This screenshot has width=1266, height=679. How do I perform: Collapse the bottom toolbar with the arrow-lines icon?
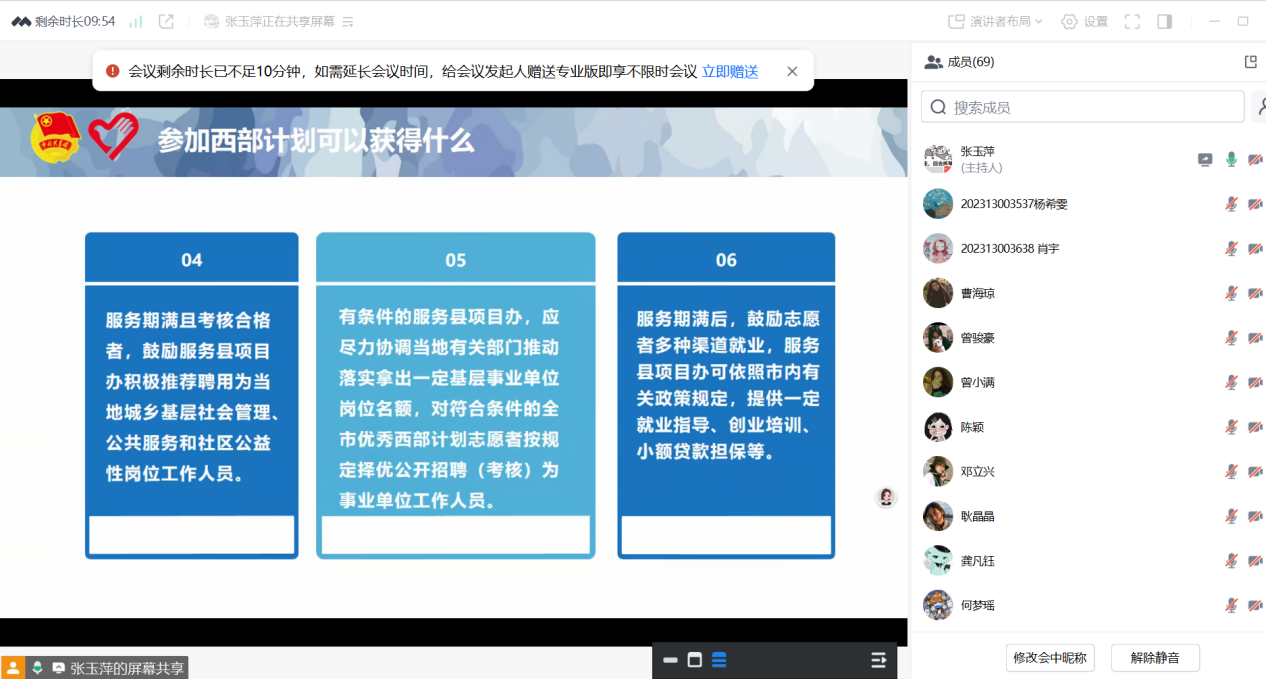(x=879, y=660)
